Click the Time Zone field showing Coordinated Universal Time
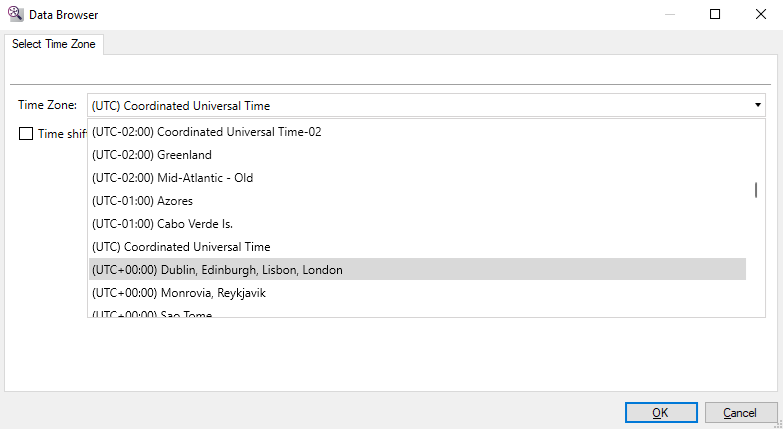783x429 pixels. click(426, 105)
